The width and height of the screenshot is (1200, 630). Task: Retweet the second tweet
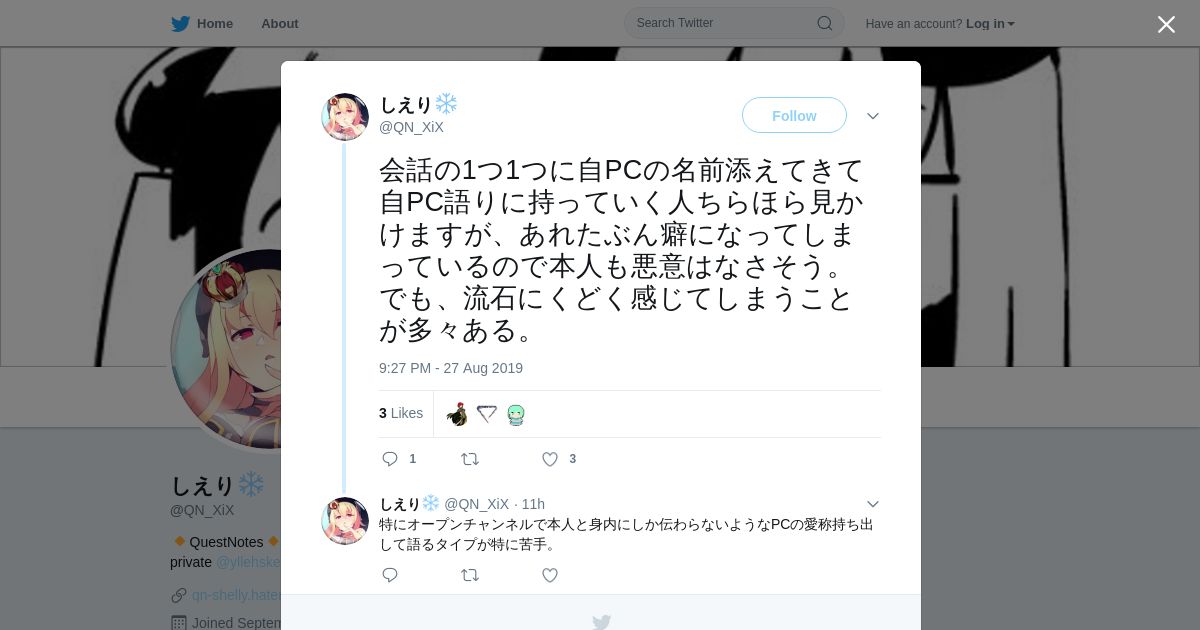click(x=470, y=575)
